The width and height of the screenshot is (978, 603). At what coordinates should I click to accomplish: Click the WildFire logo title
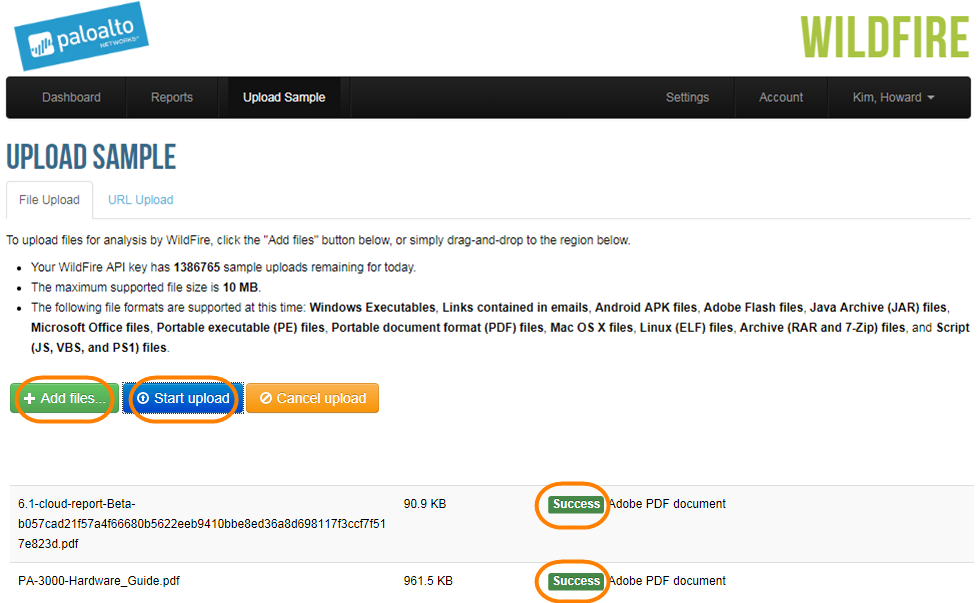[x=884, y=37]
